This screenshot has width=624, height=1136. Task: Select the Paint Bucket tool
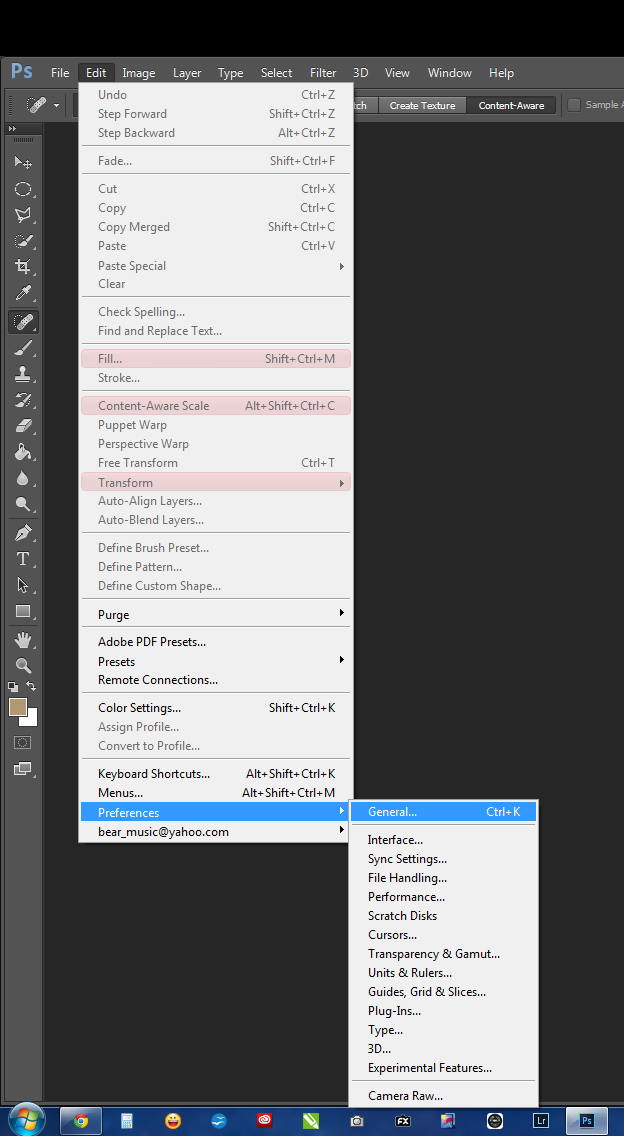(23, 452)
